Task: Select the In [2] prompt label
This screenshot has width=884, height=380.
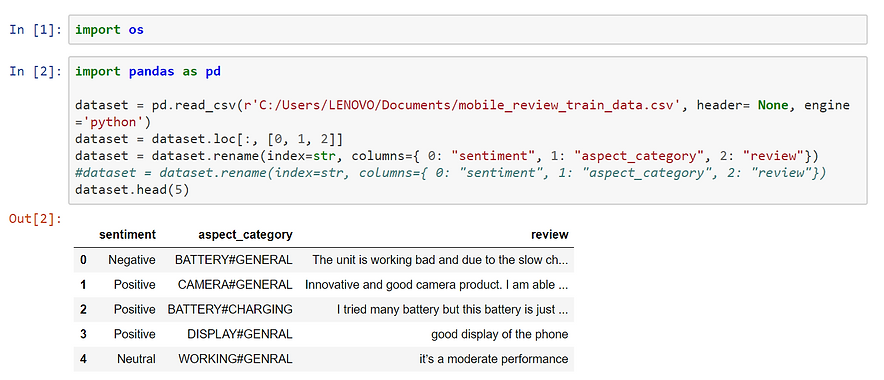Action: 36,72
